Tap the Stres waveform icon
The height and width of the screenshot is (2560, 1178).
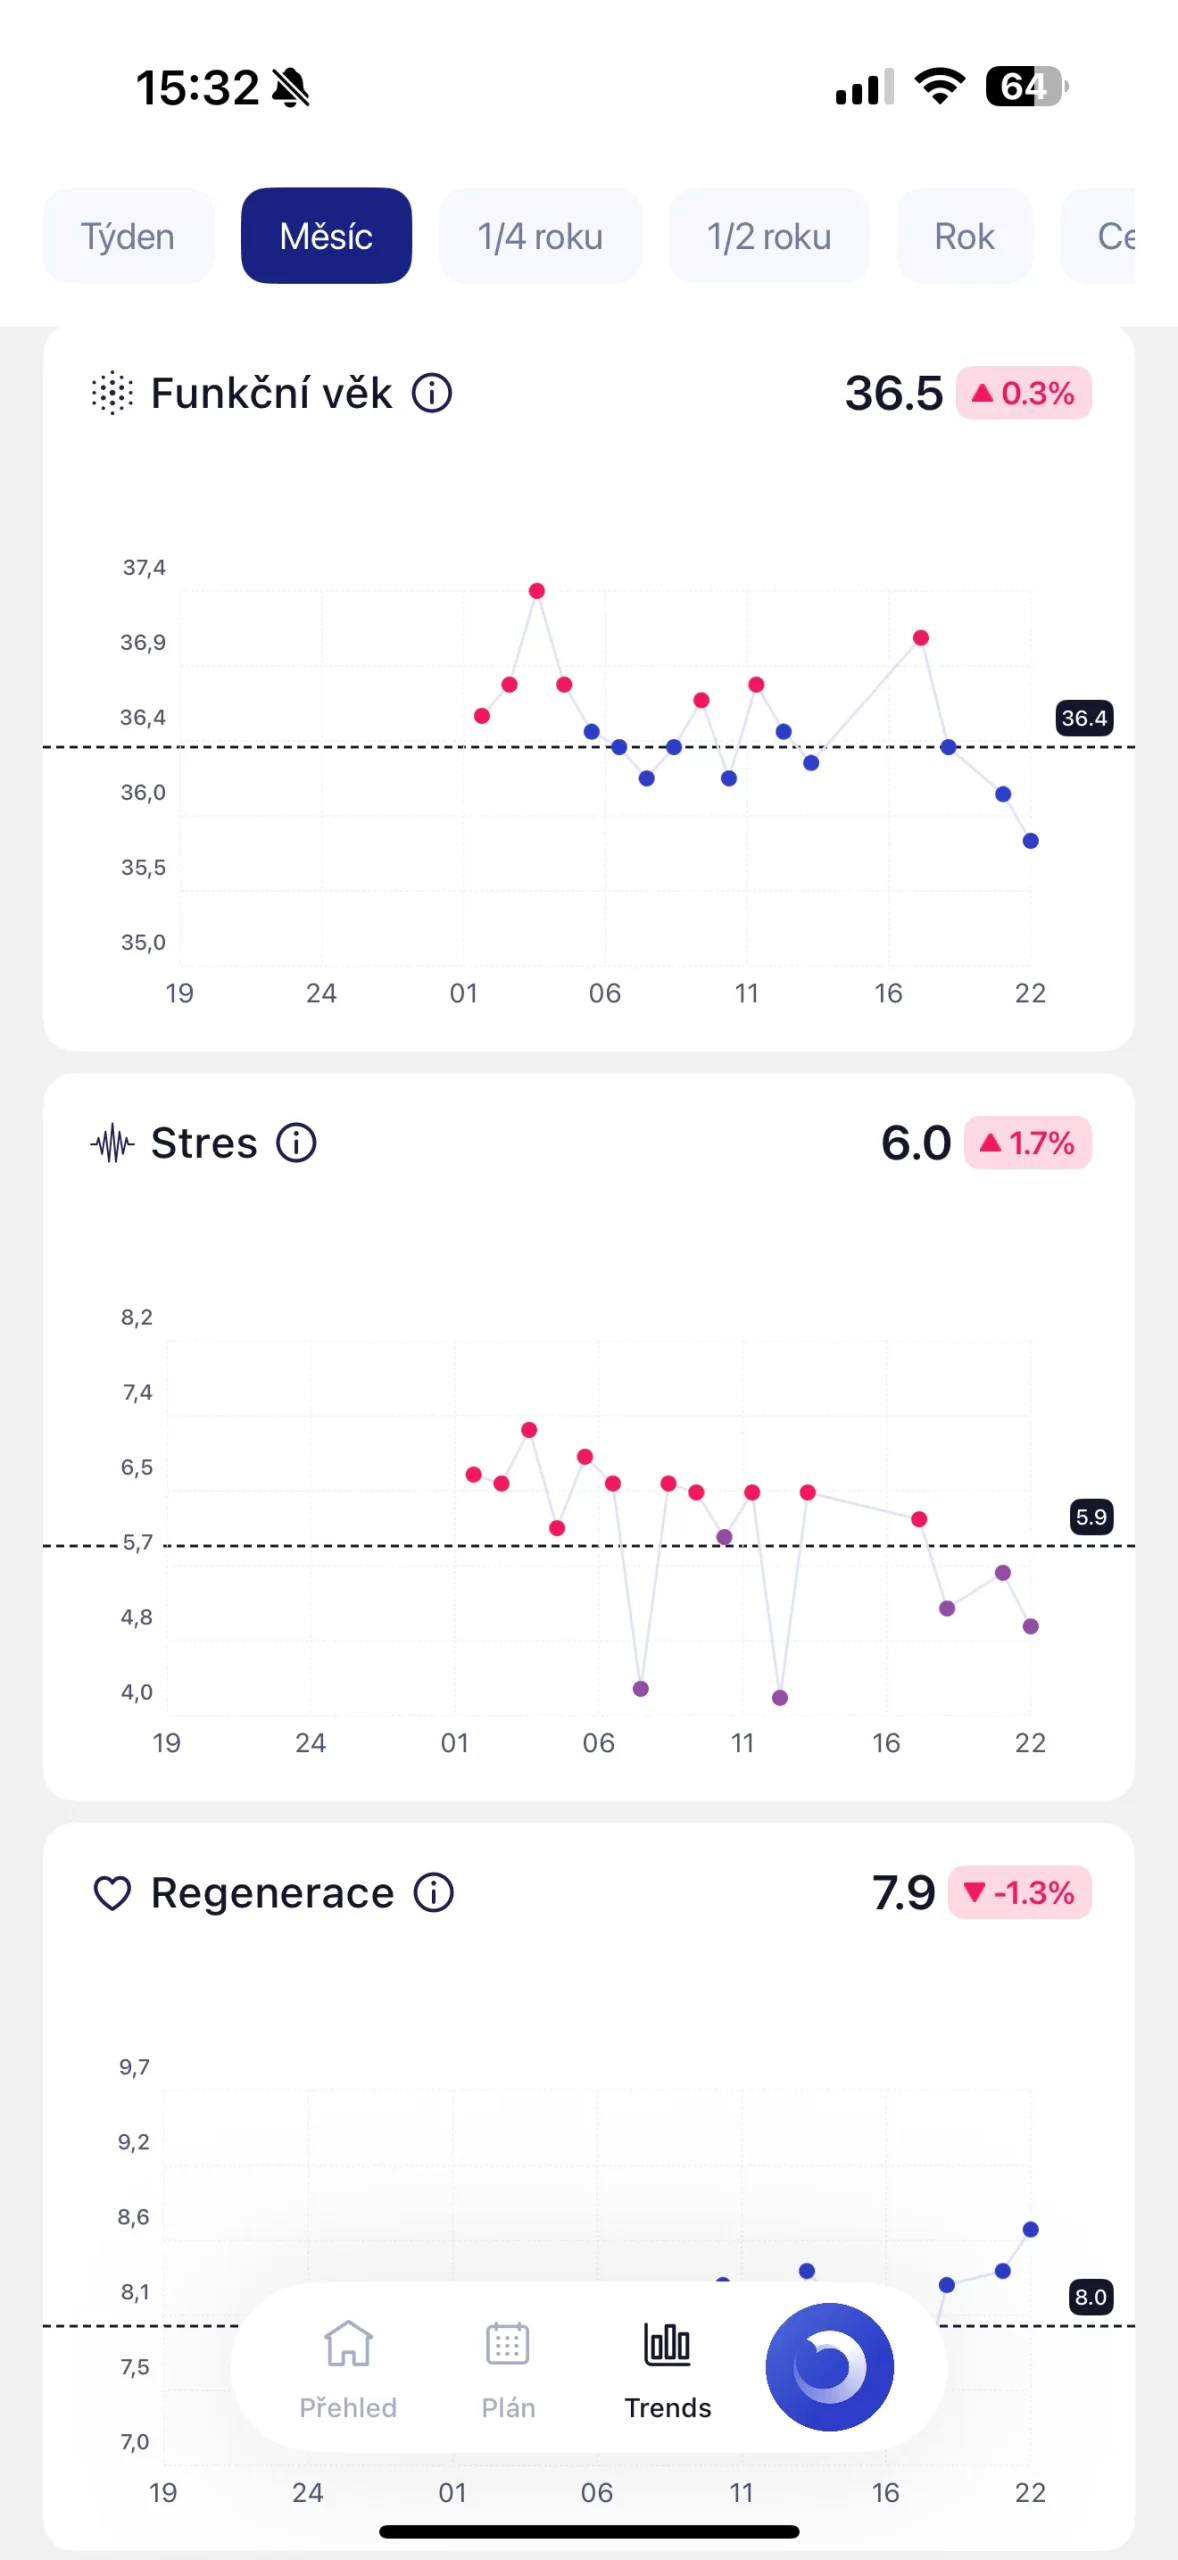click(x=112, y=1143)
